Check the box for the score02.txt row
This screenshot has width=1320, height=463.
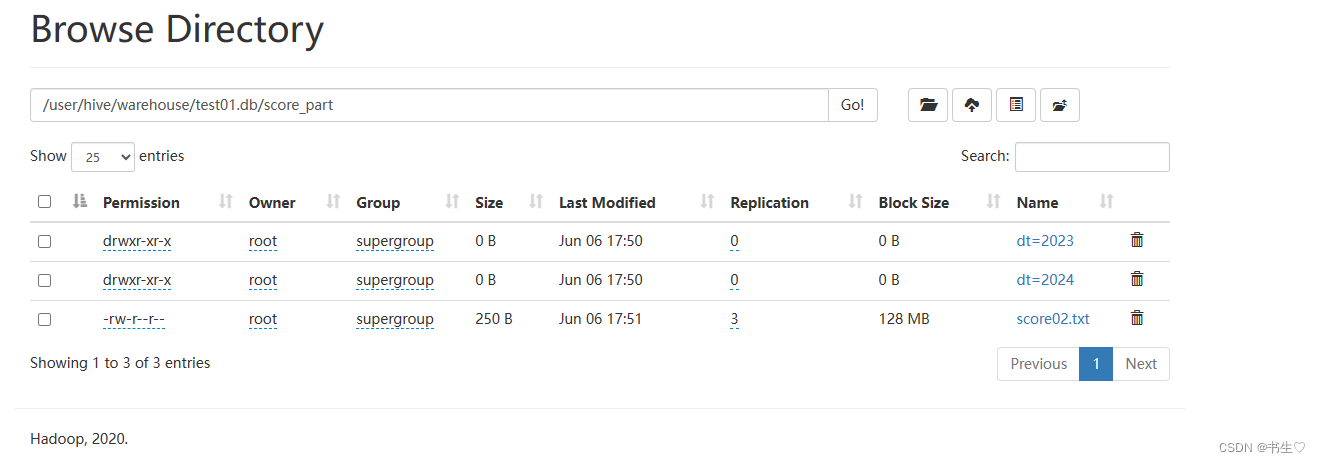tap(44, 320)
